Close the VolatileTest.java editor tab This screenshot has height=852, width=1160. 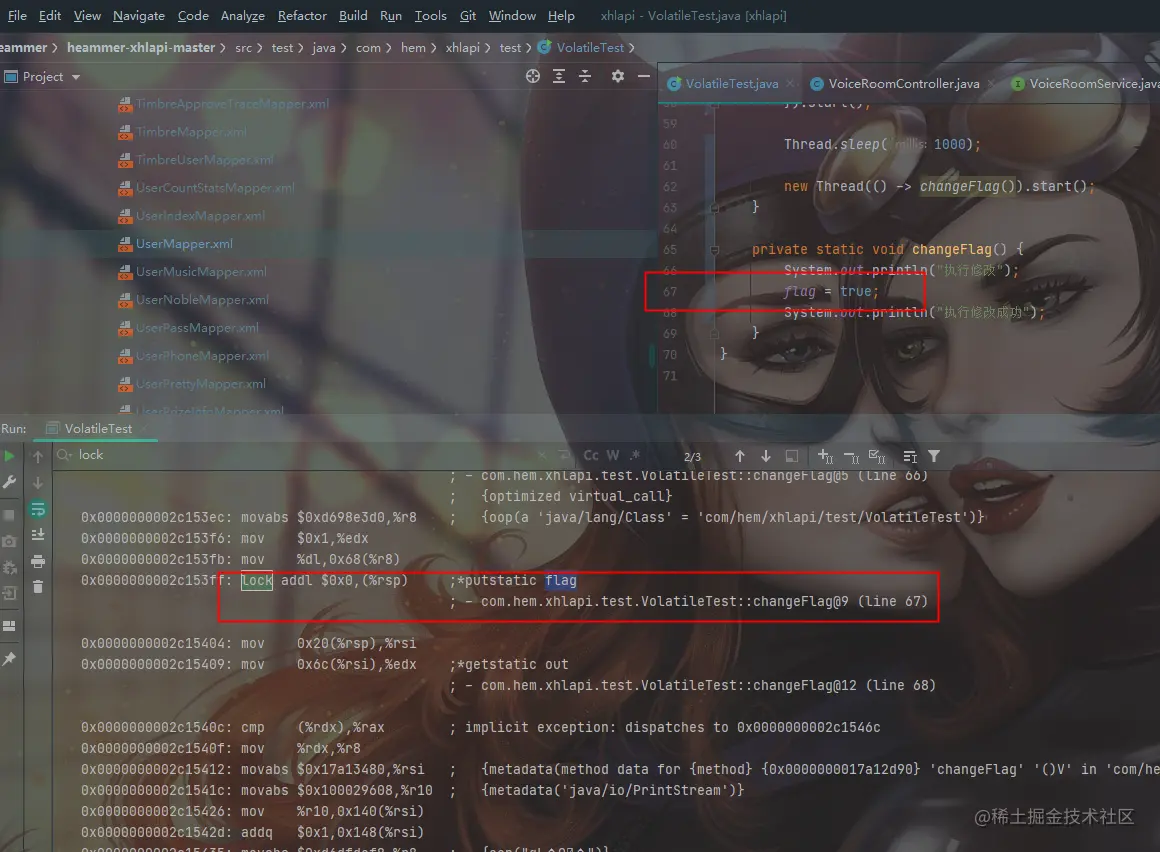[x=790, y=84]
